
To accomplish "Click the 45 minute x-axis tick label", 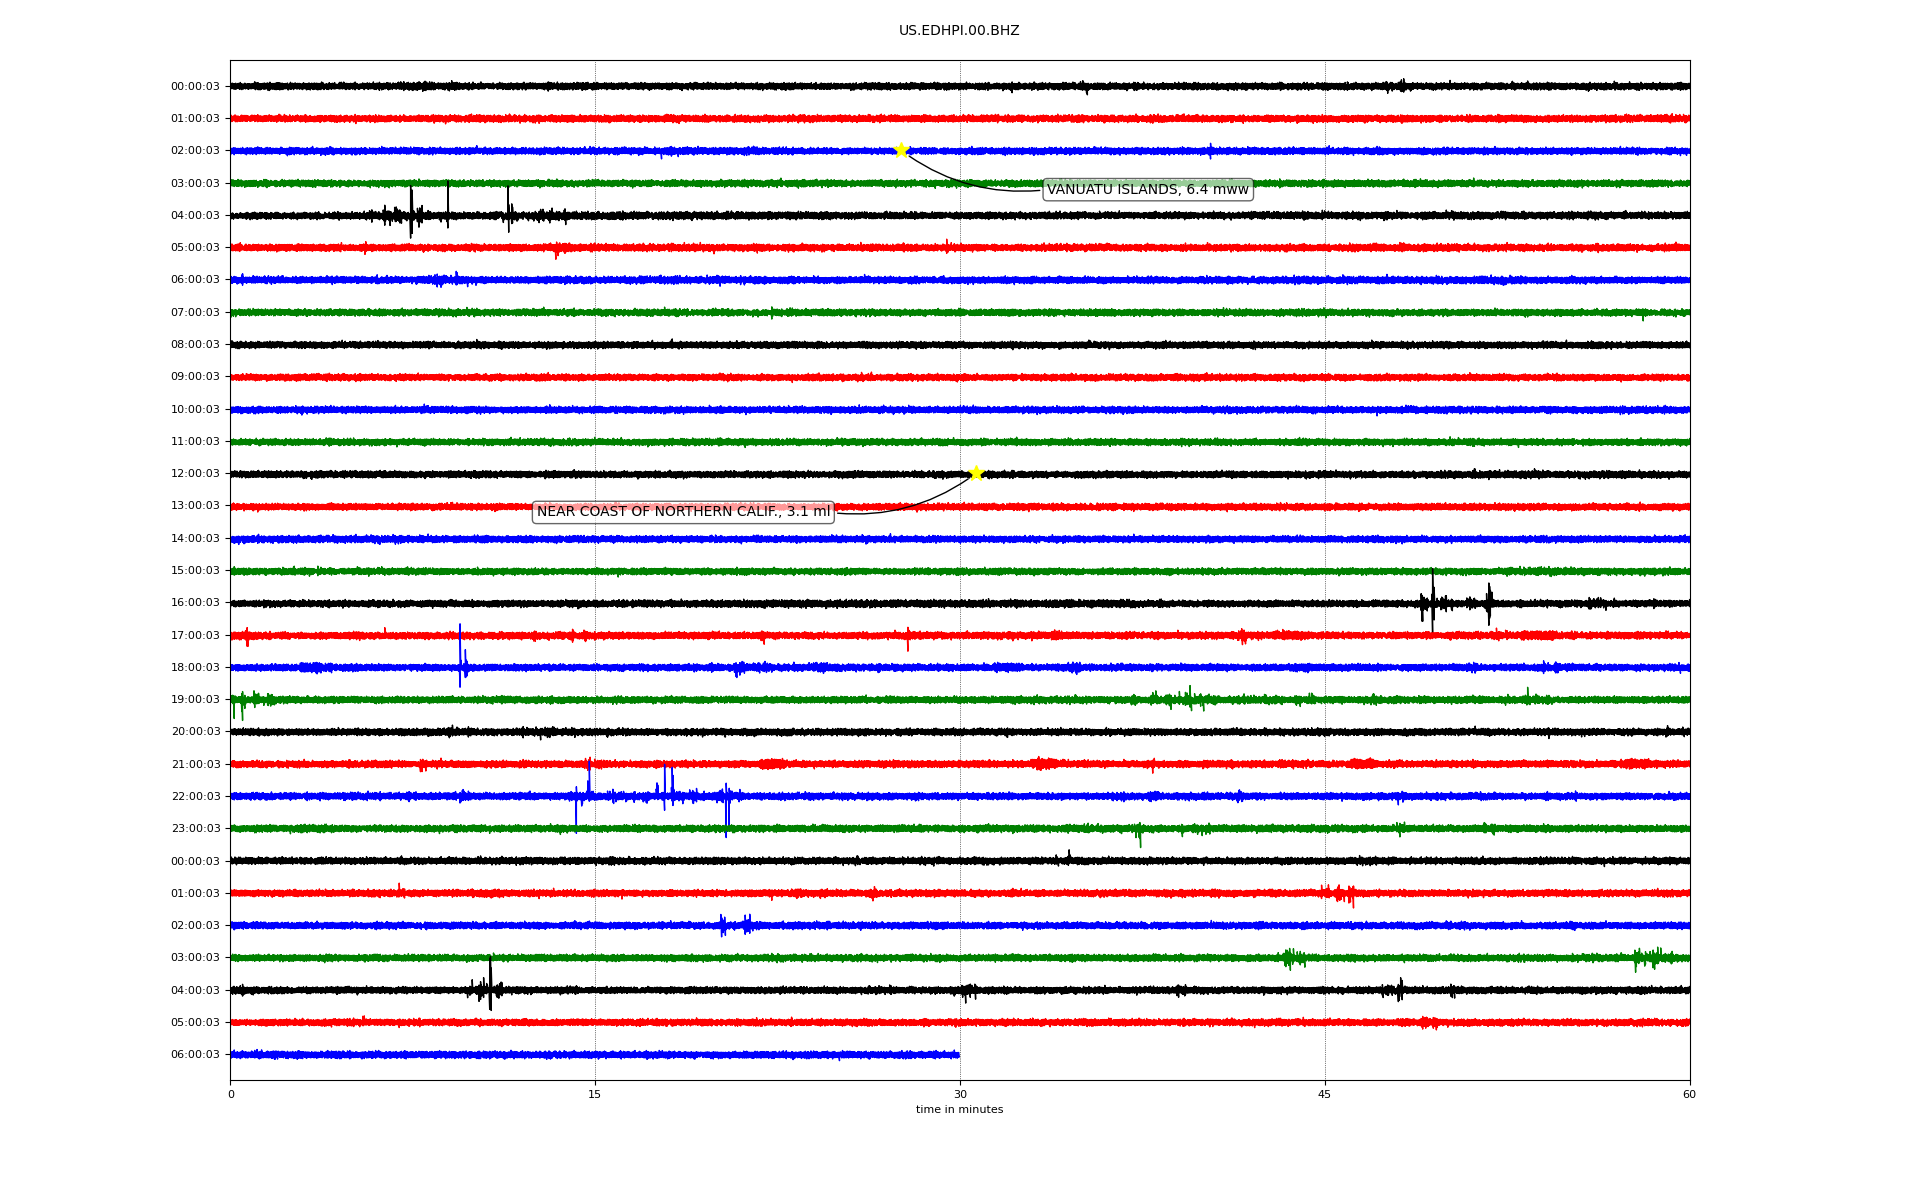I will [x=1325, y=1094].
